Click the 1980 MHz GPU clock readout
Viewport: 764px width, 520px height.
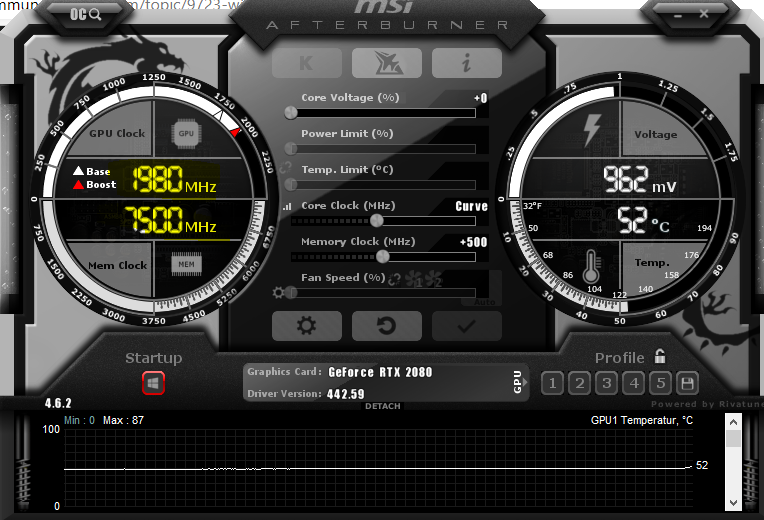tap(174, 179)
